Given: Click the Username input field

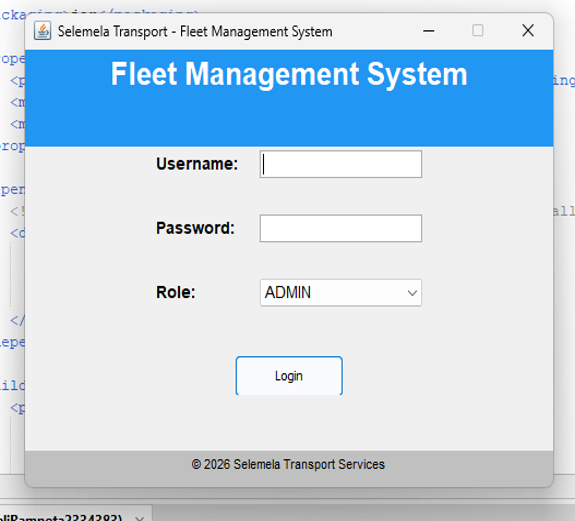Looking at the screenshot, I should [x=341, y=164].
